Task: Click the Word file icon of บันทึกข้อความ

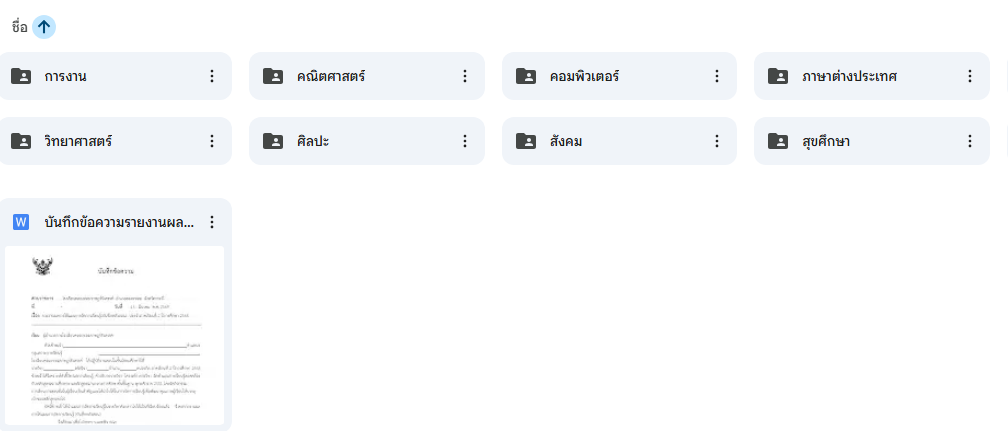Action: [21, 222]
